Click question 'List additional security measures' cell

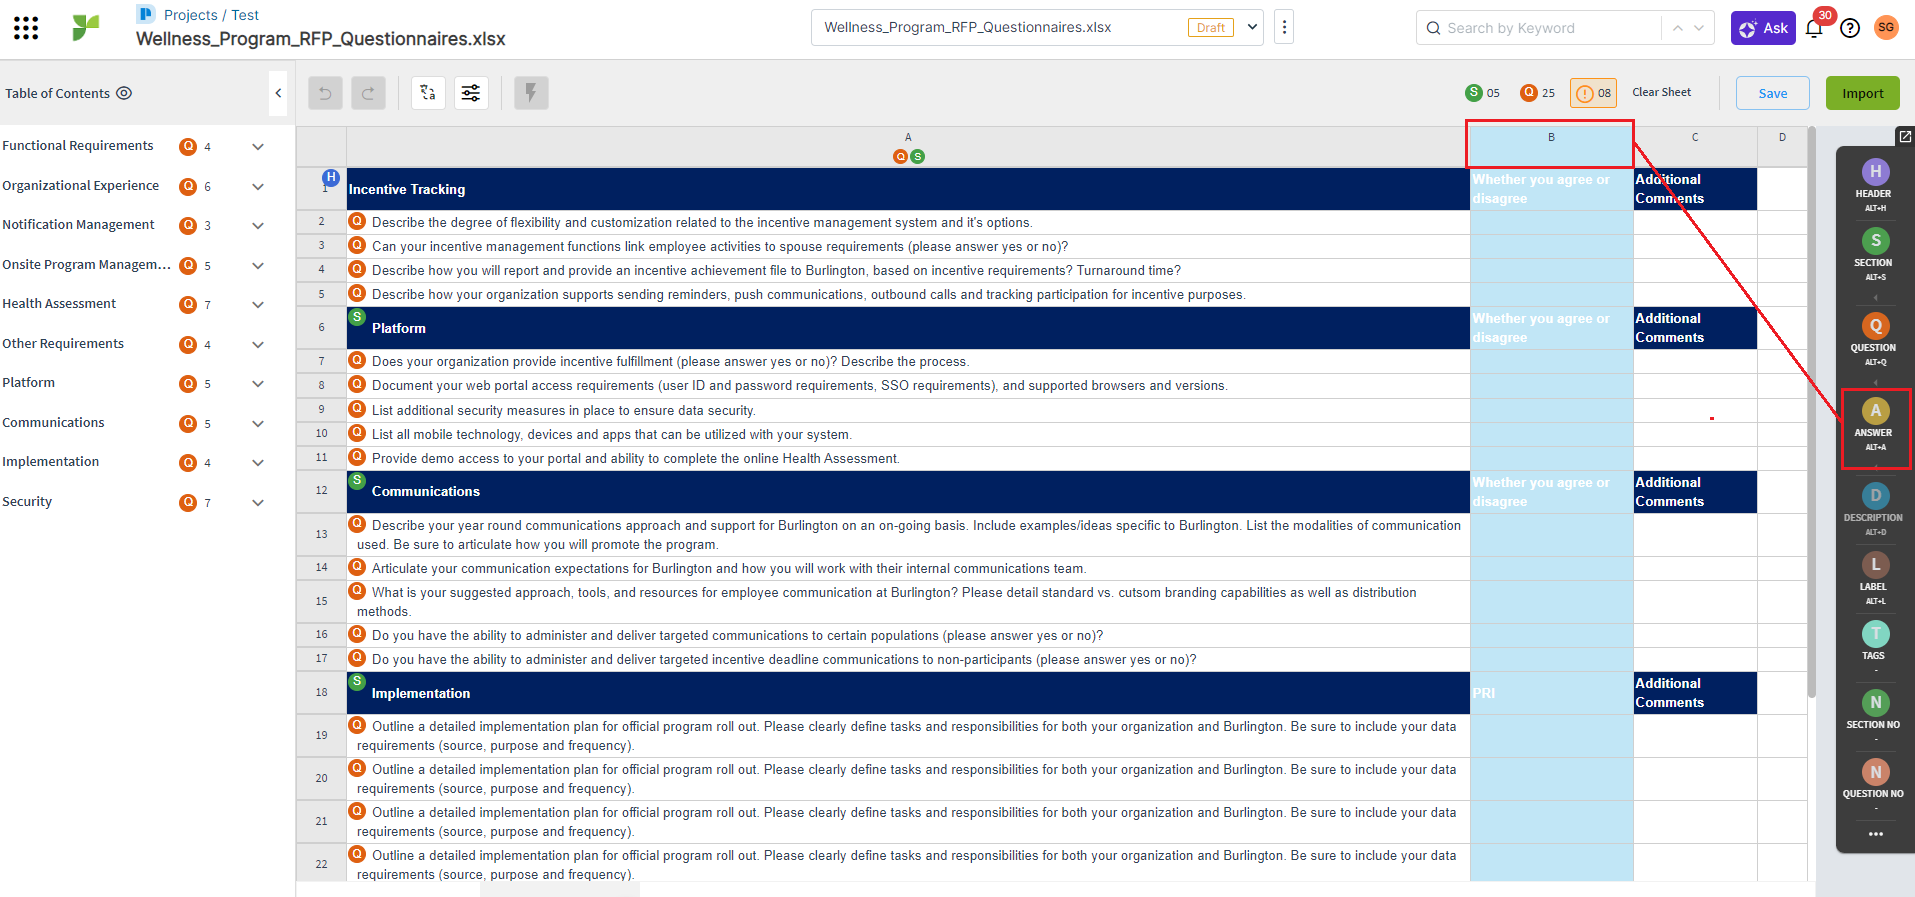[x=908, y=410]
